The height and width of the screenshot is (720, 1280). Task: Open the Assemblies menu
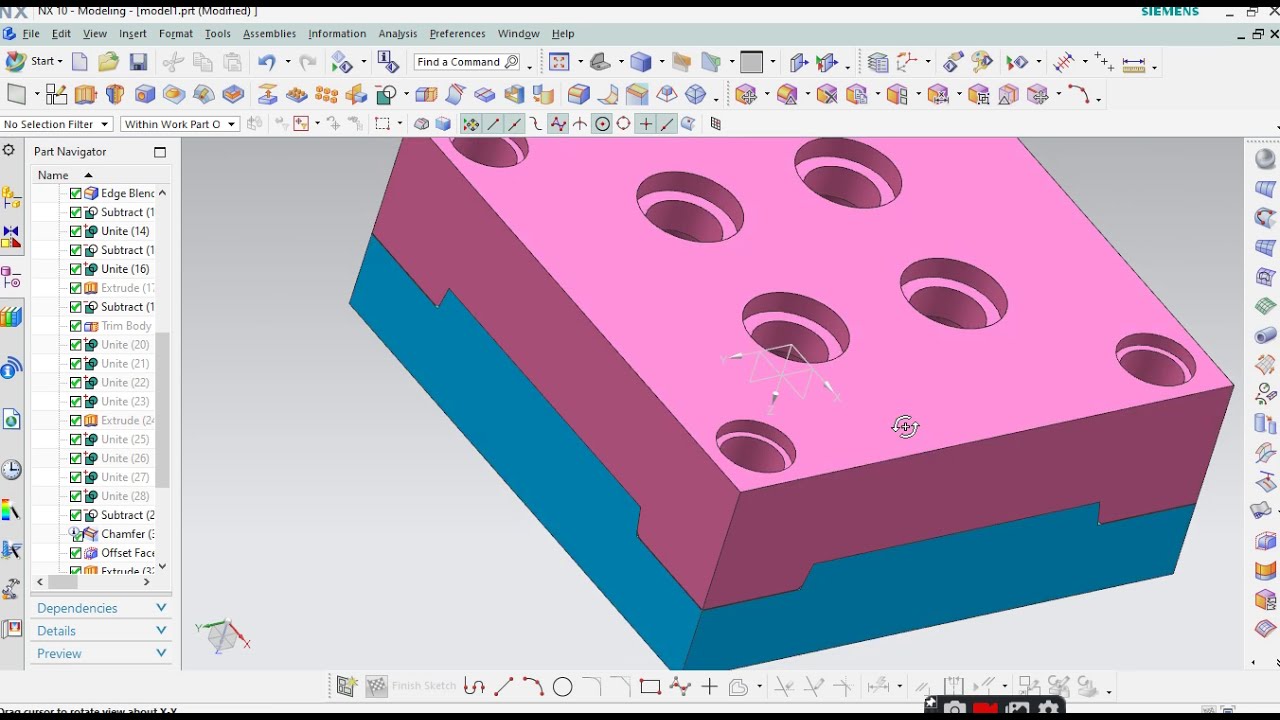pos(269,34)
